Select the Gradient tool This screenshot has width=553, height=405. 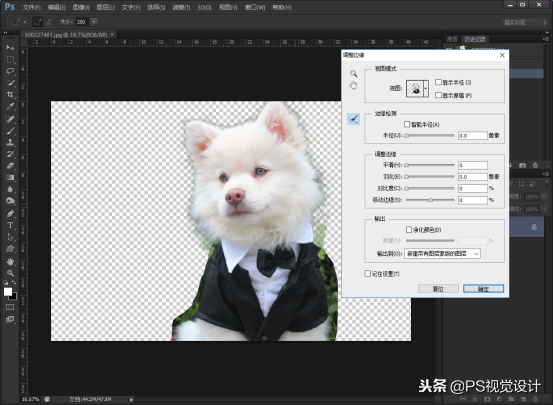pos(10,177)
